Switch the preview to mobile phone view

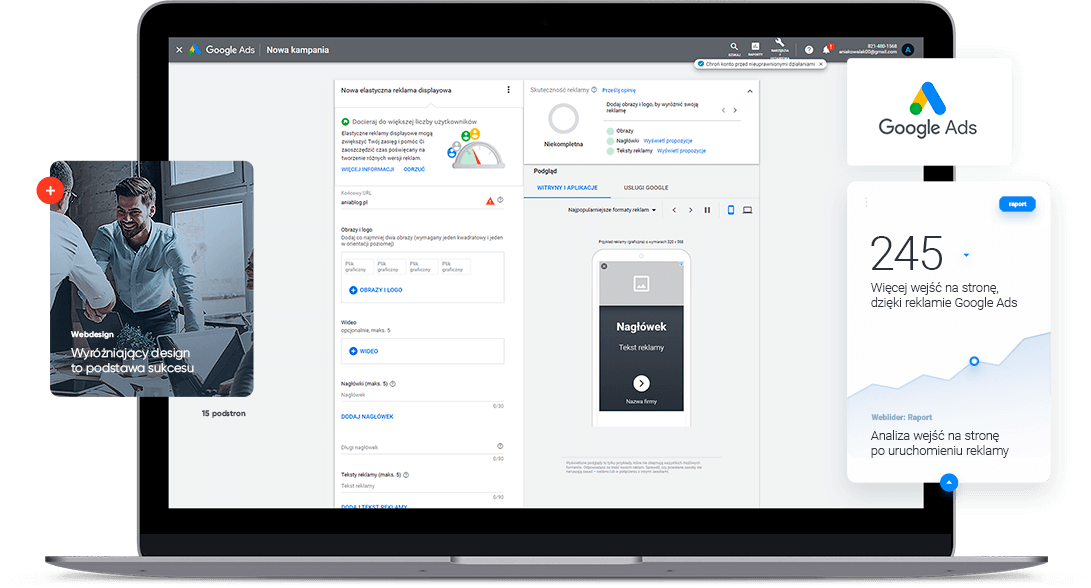point(731,210)
